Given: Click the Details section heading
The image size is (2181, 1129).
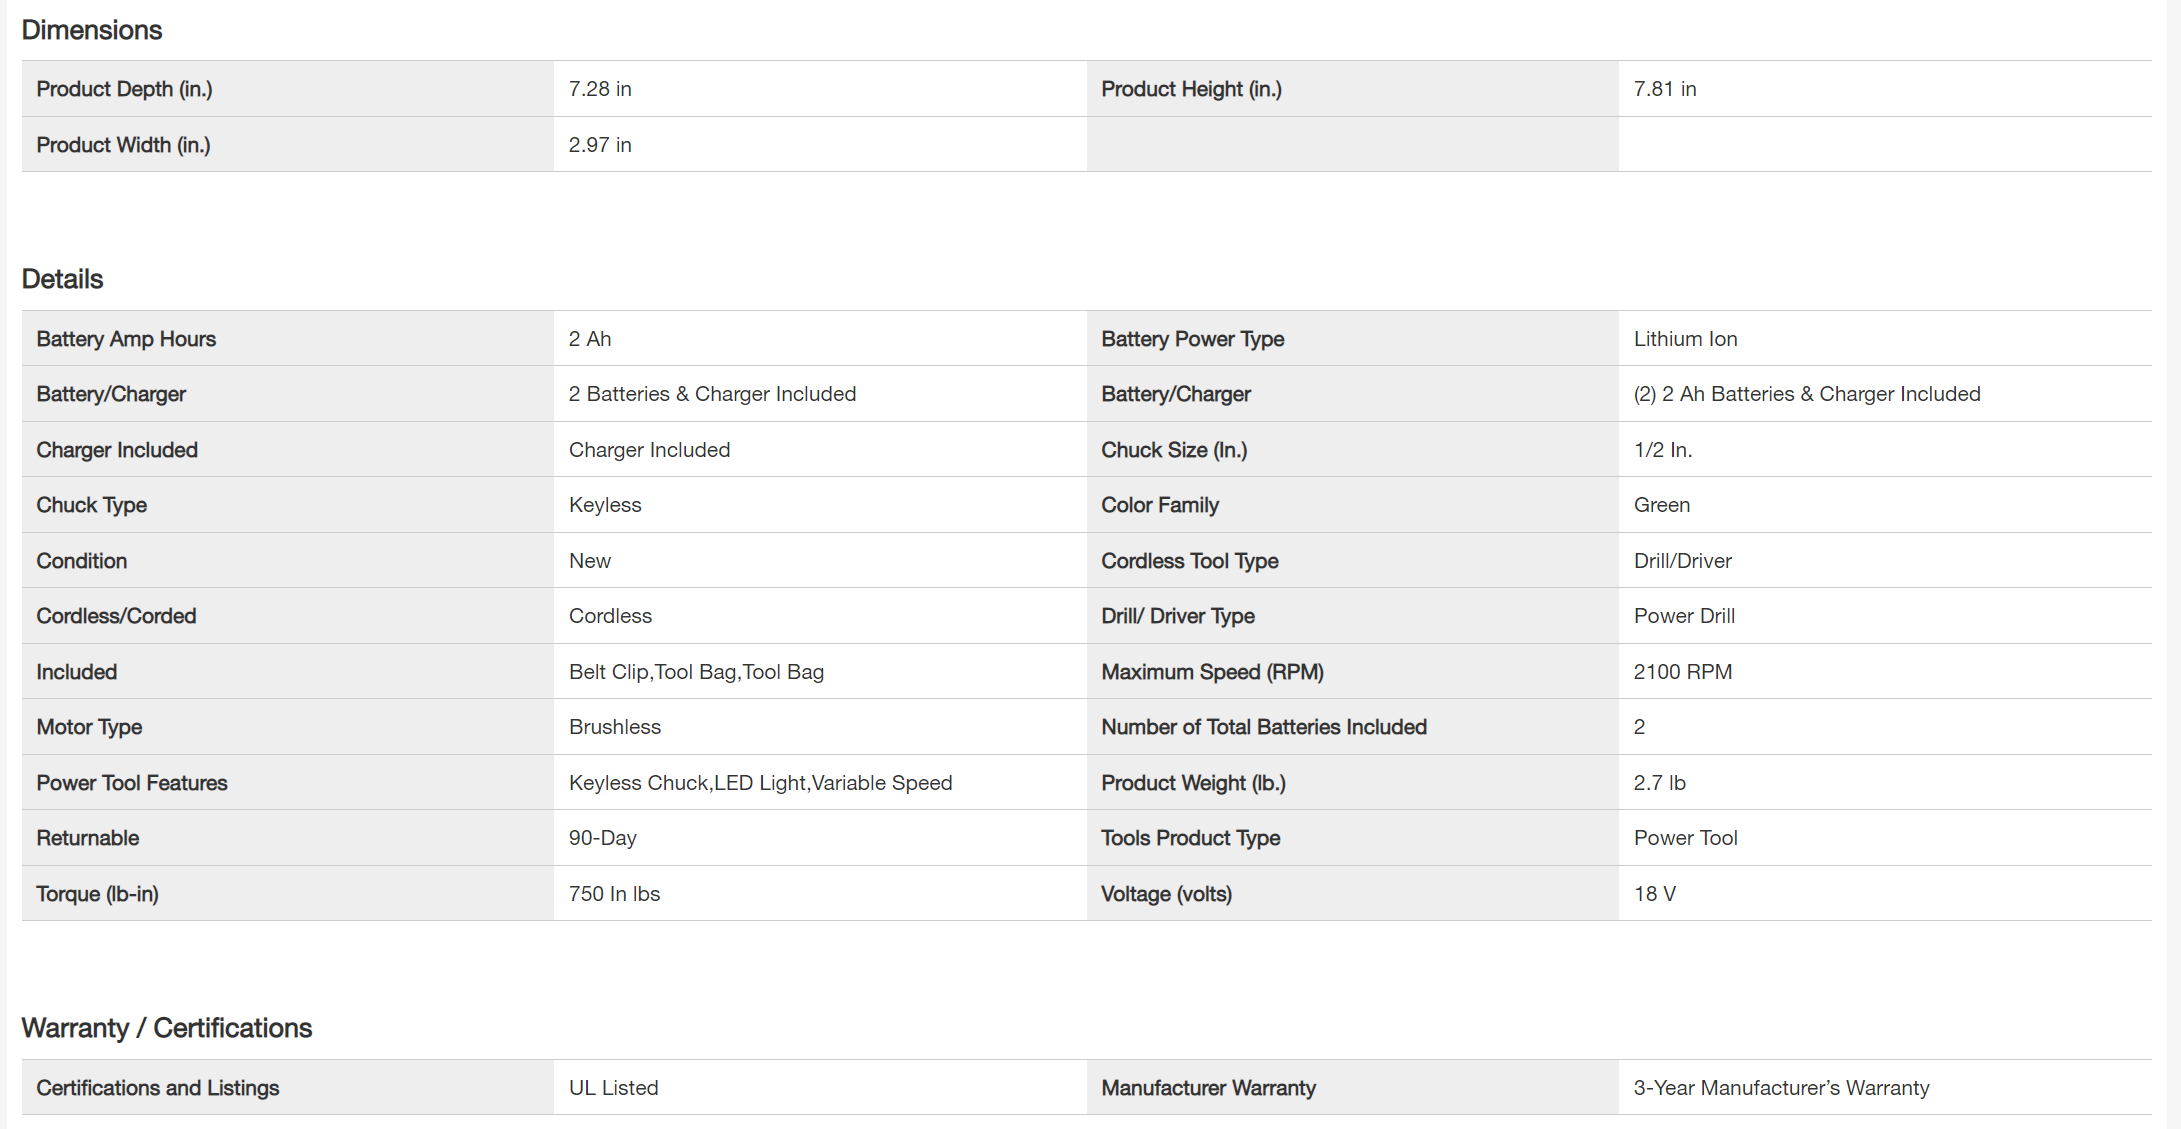Looking at the screenshot, I should pyautogui.click(x=63, y=279).
